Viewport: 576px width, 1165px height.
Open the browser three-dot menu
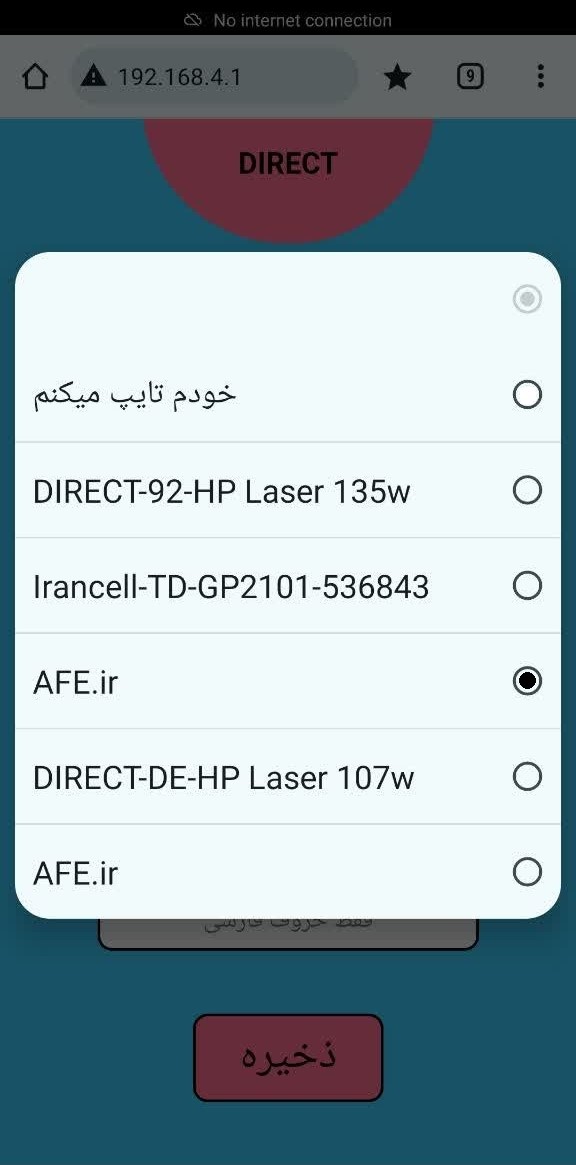click(540, 76)
